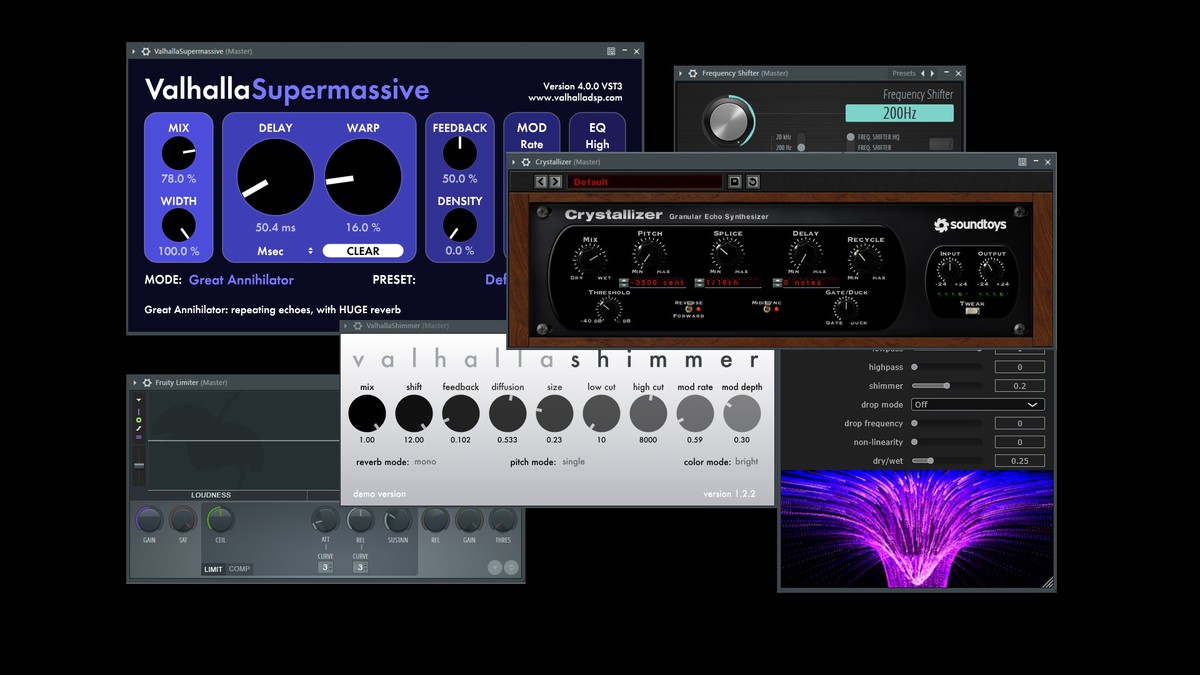Open Fruity Limiter gear settings icon
This screenshot has width=1200, height=675.
coord(147,383)
